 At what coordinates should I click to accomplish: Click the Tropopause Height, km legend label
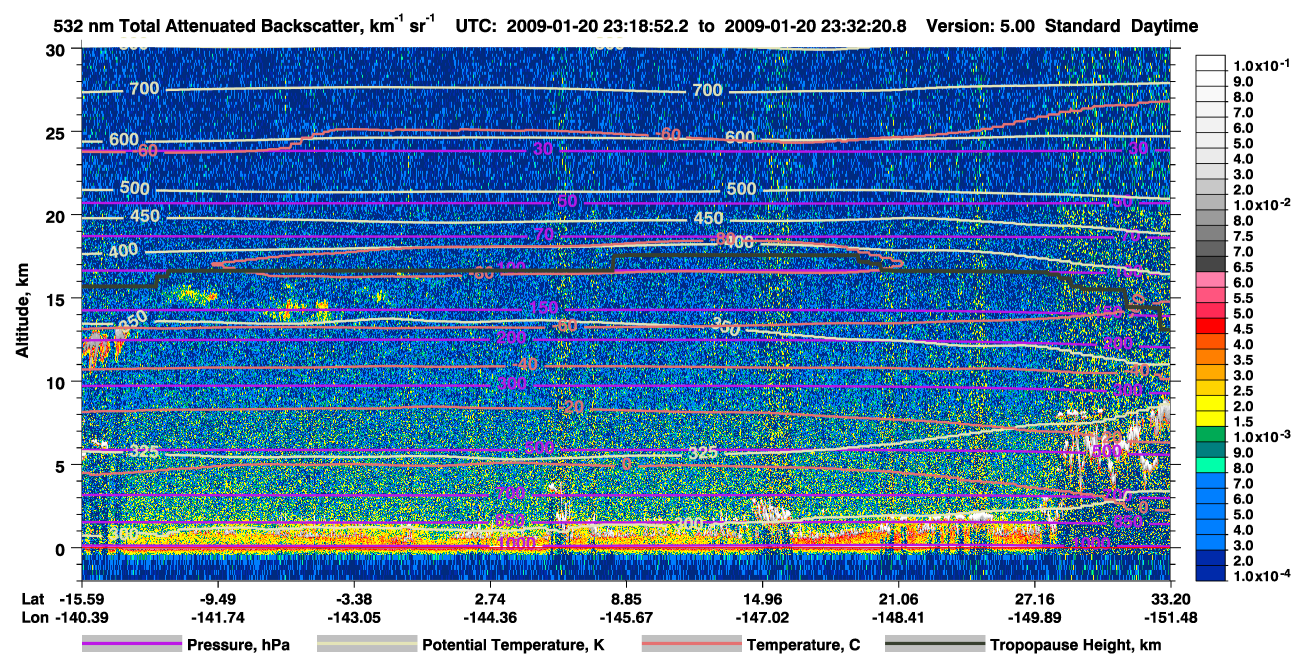(x=1076, y=645)
